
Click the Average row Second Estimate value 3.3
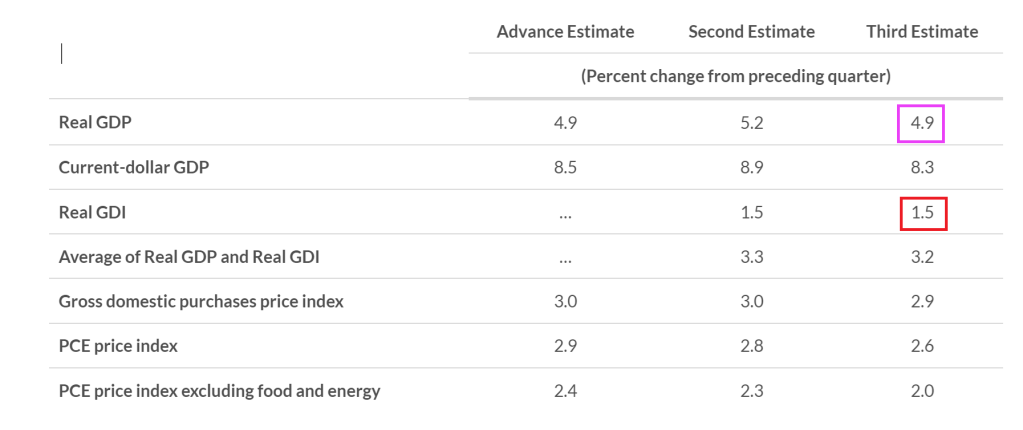(751, 257)
